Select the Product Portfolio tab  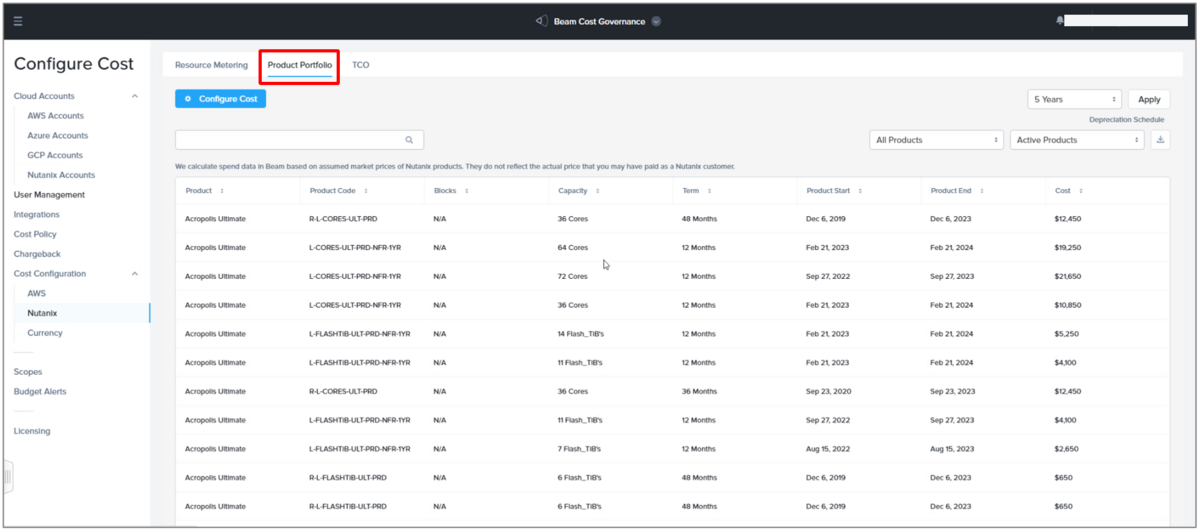coord(300,65)
